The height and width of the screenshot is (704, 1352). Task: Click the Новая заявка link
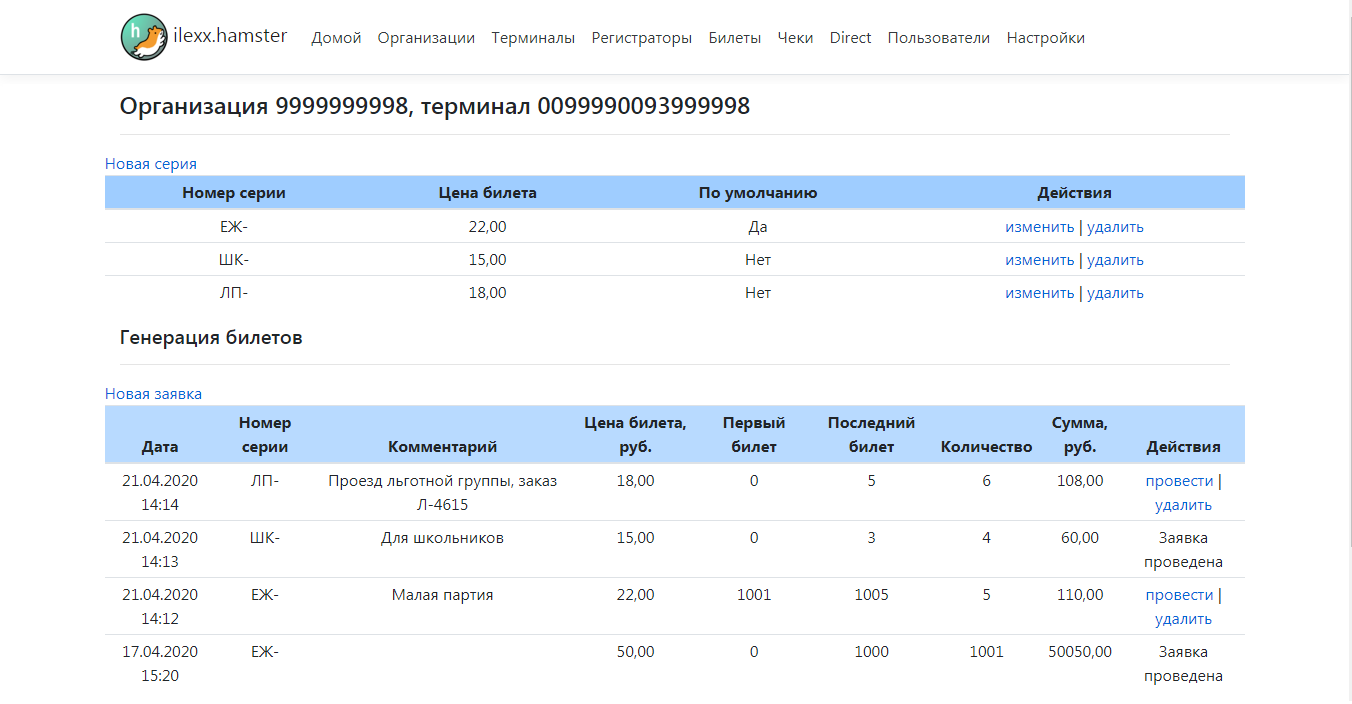[153, 394]
